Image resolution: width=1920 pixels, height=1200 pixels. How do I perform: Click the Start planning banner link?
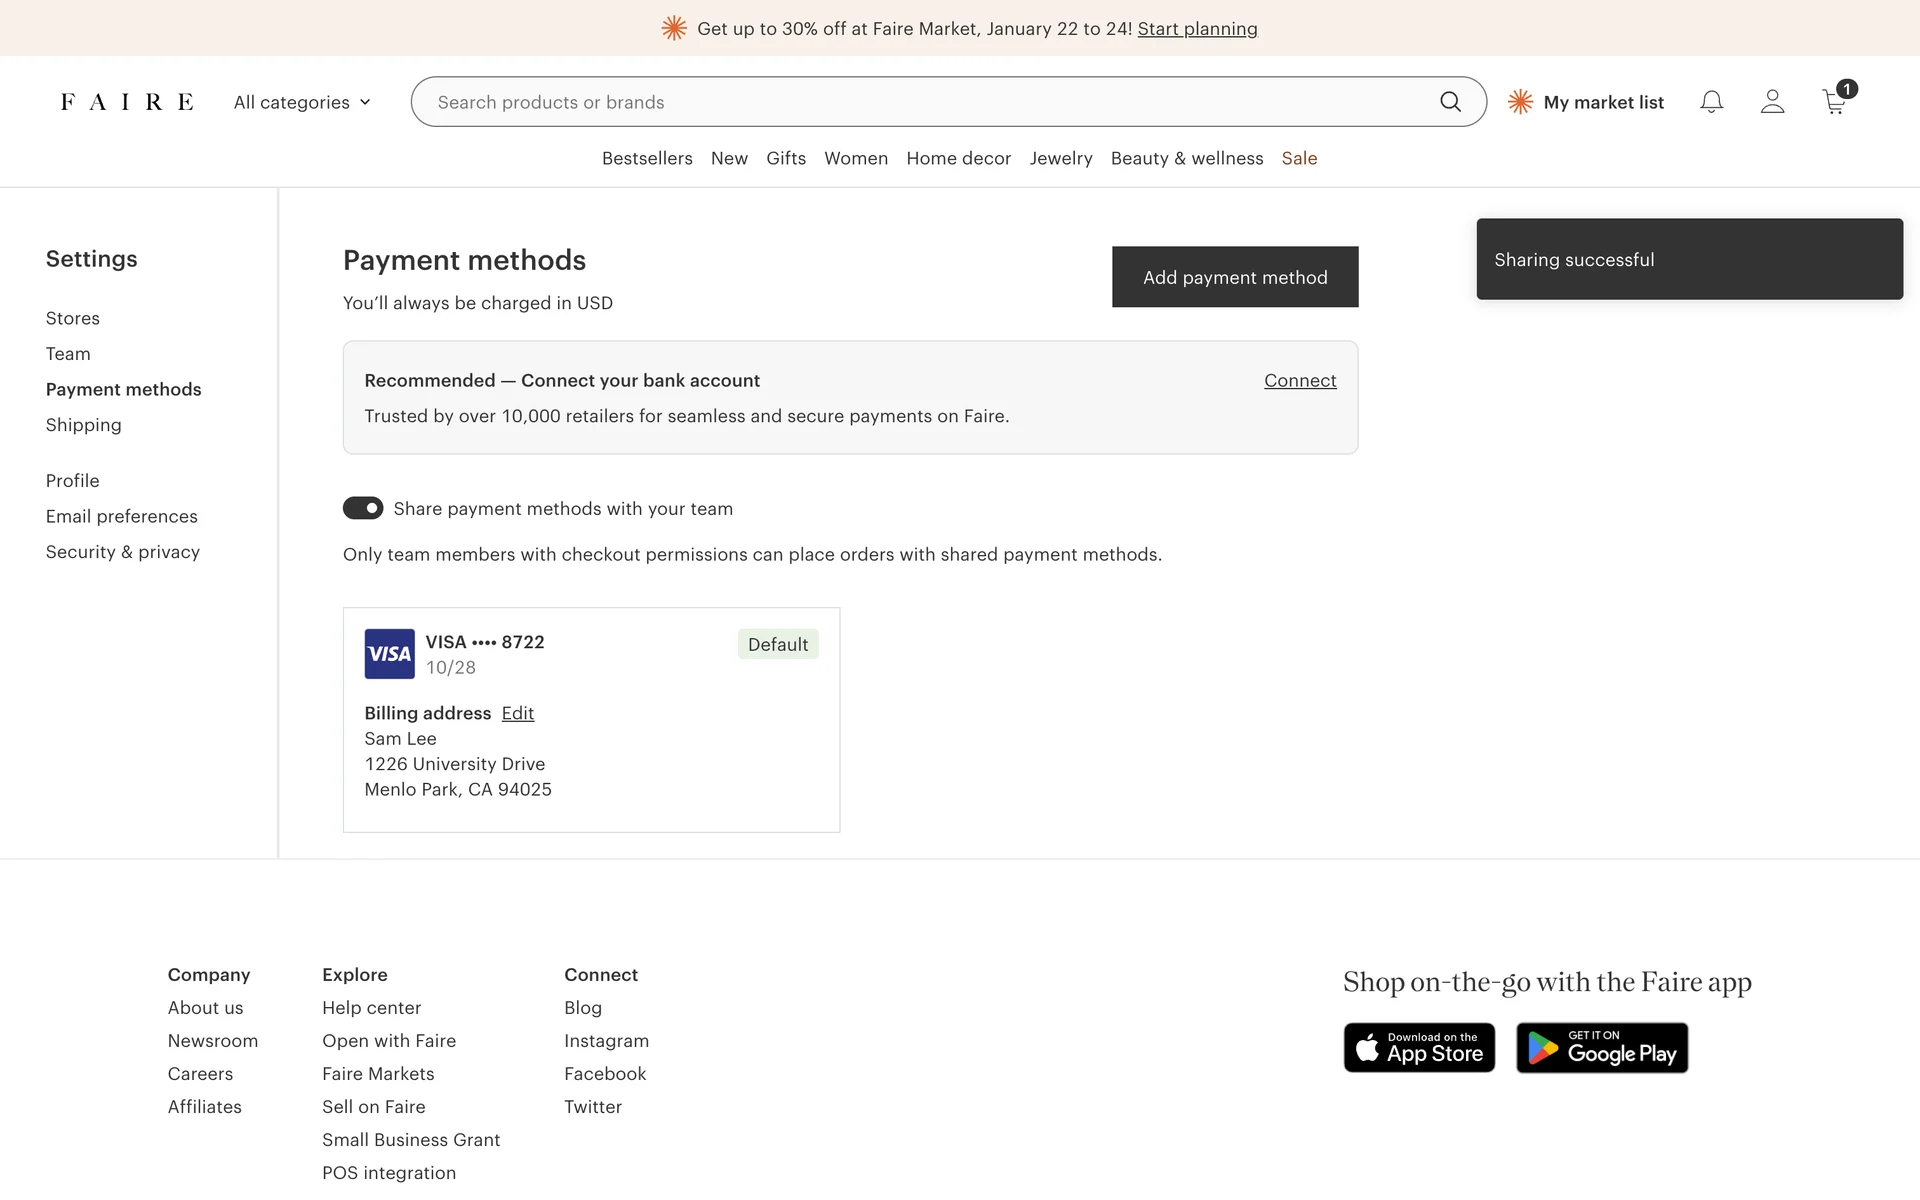pos(1197,29)
